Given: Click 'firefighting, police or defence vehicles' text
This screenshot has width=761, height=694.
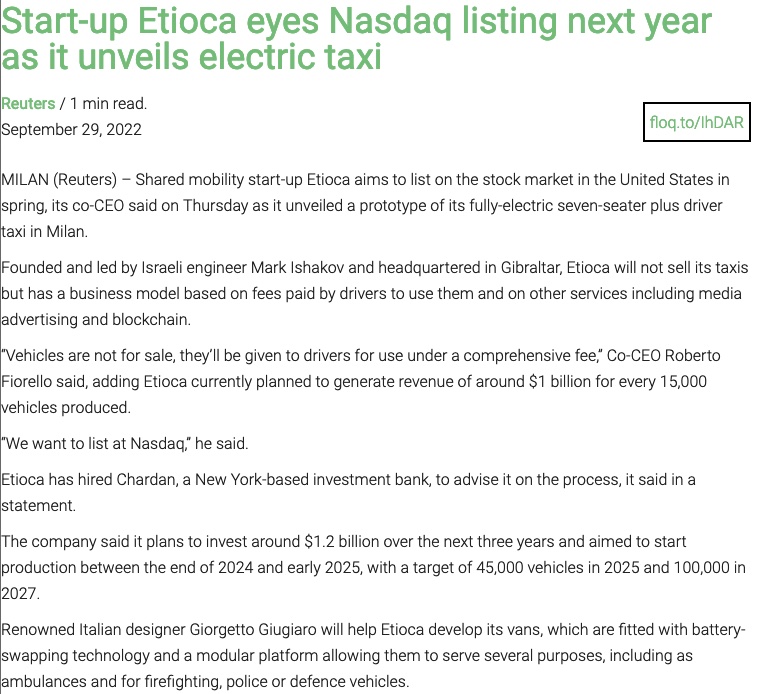Looking at the screenshot, I should (x=277, y=681).
